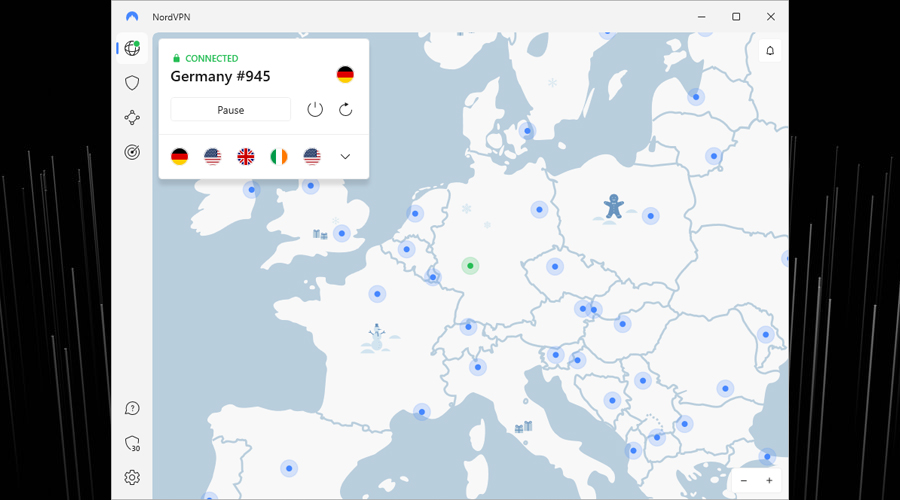Open Settings gear in the sidebar
900x500 pixels.
132,478
